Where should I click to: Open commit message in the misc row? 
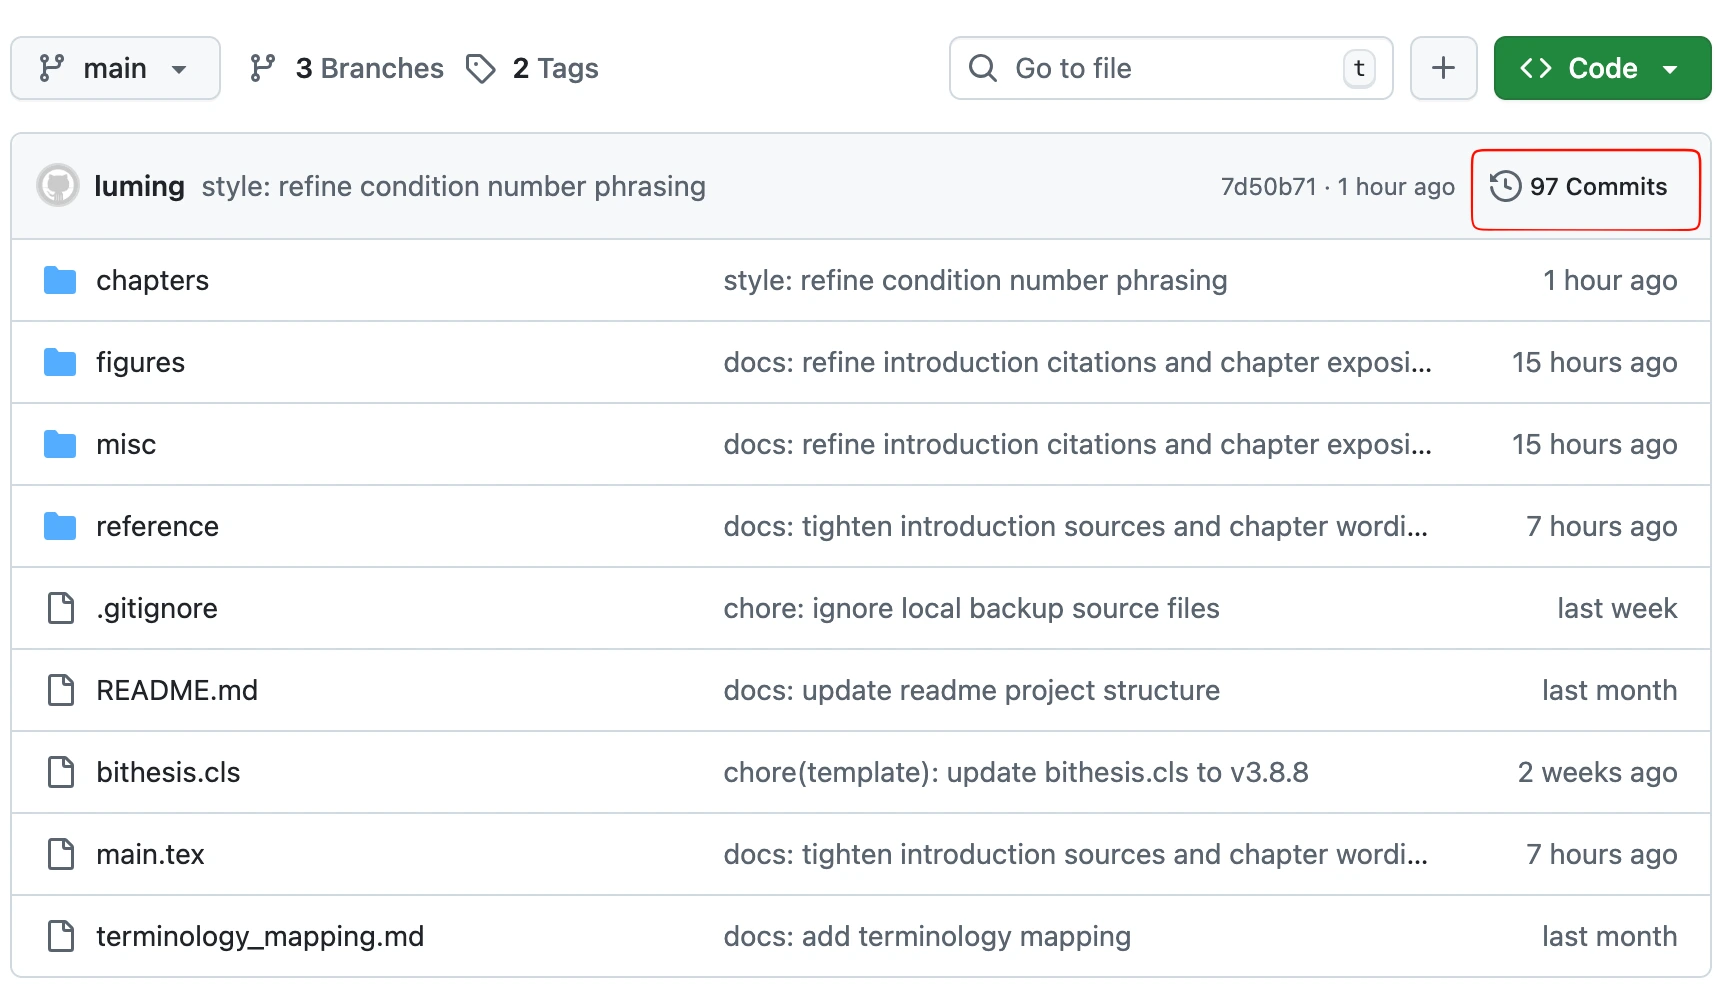click(1077, 444)
